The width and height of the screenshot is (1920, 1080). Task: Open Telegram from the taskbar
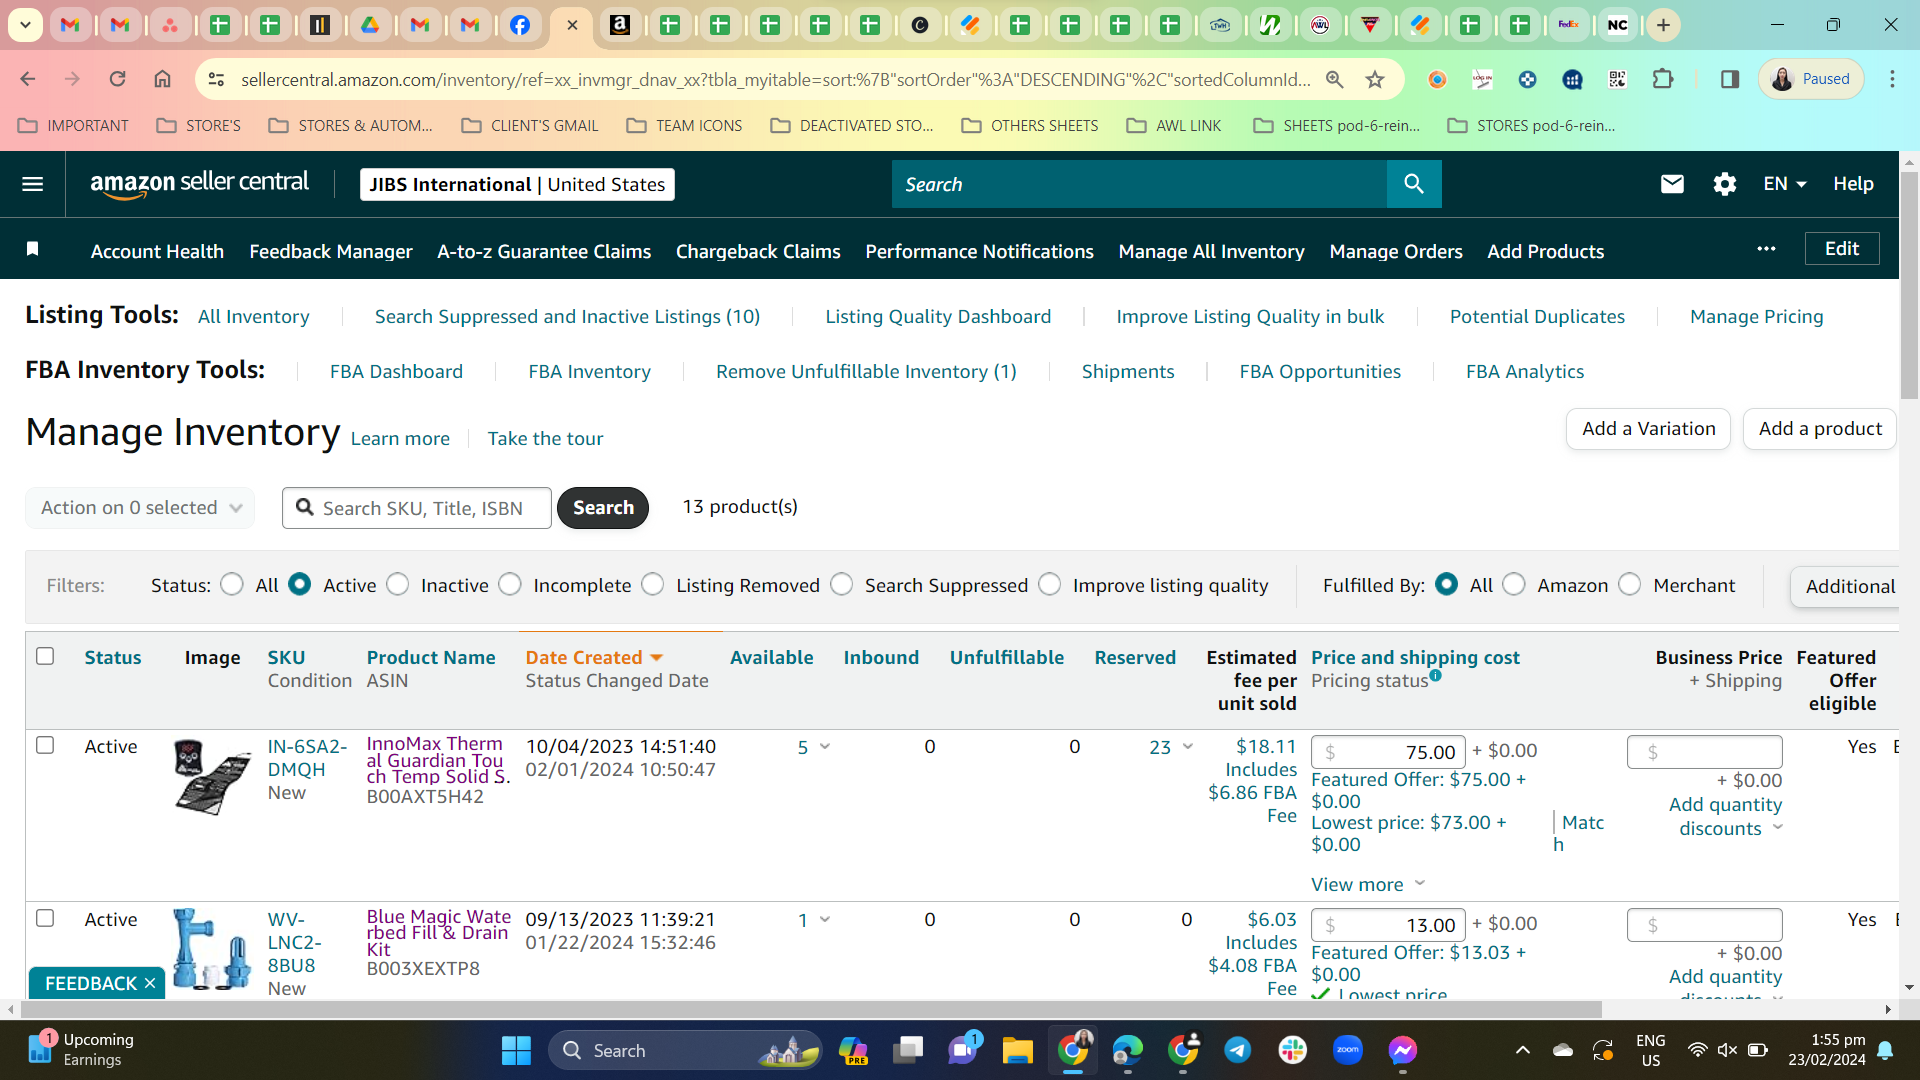pyautogui.click(x=1238, y=1050)
